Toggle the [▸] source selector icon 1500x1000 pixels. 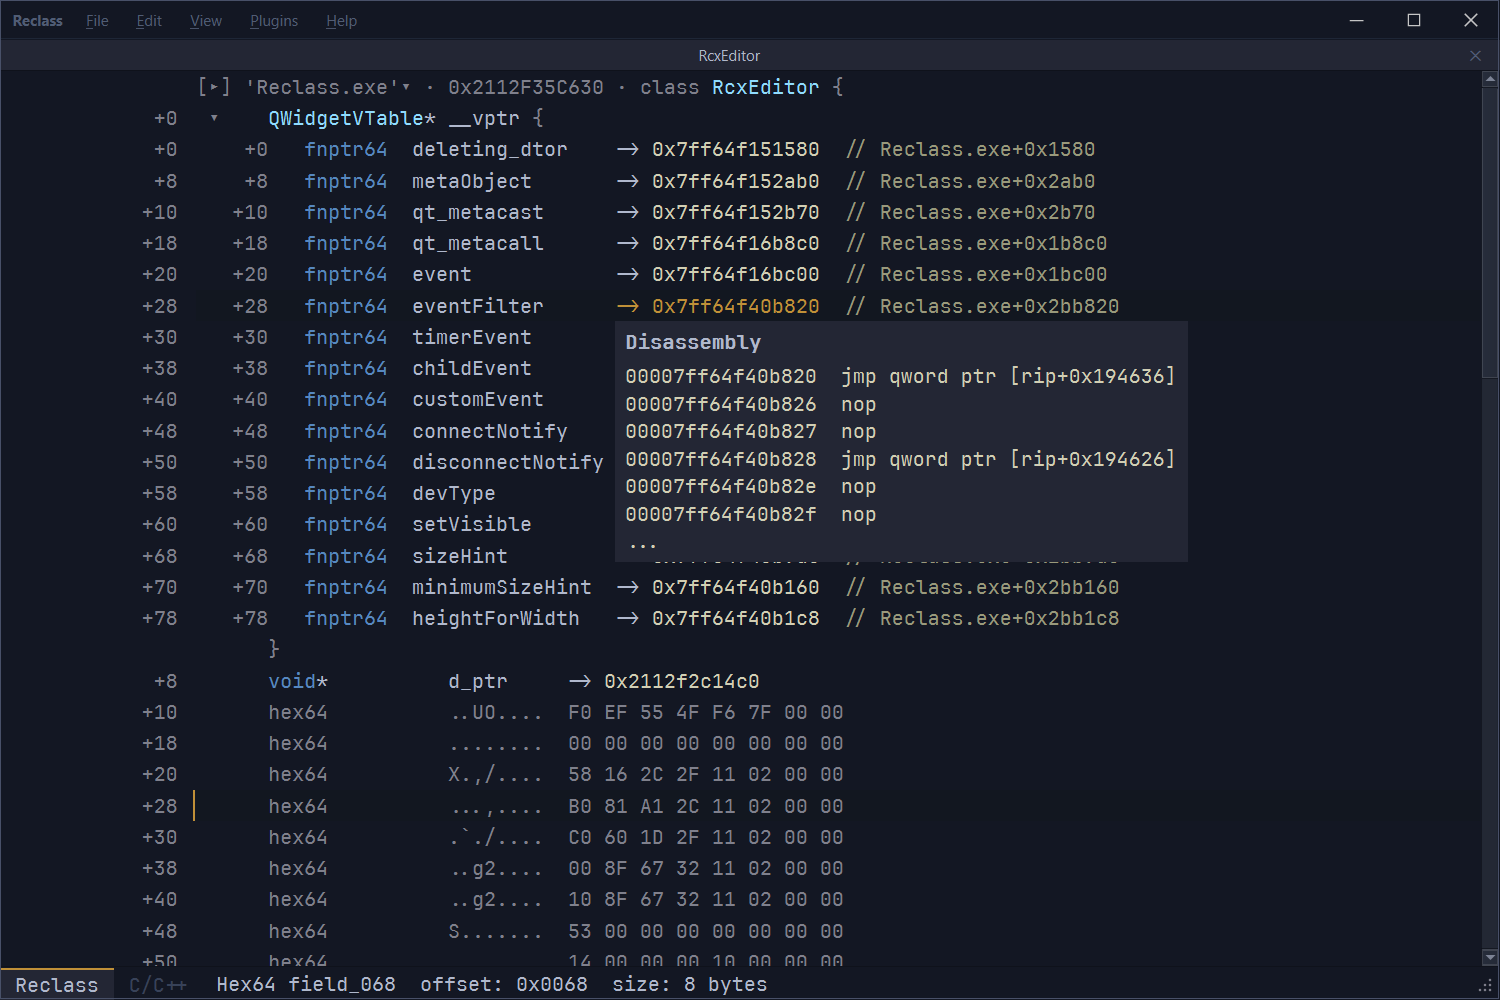214,88
